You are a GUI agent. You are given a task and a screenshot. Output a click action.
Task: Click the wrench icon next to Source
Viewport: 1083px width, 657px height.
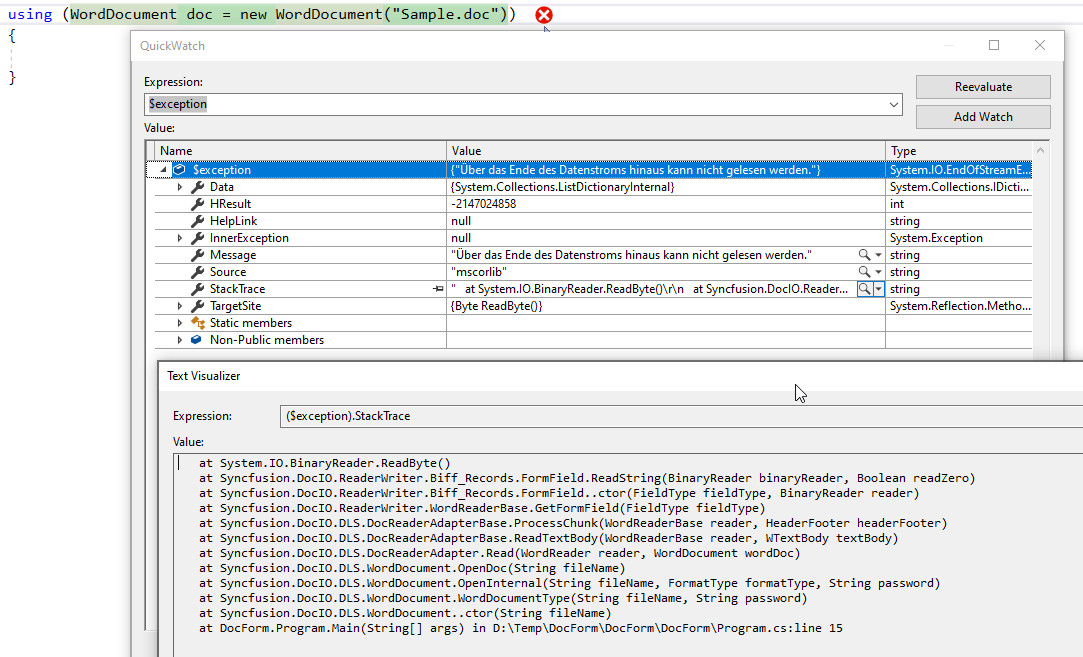tap(198, 272)
